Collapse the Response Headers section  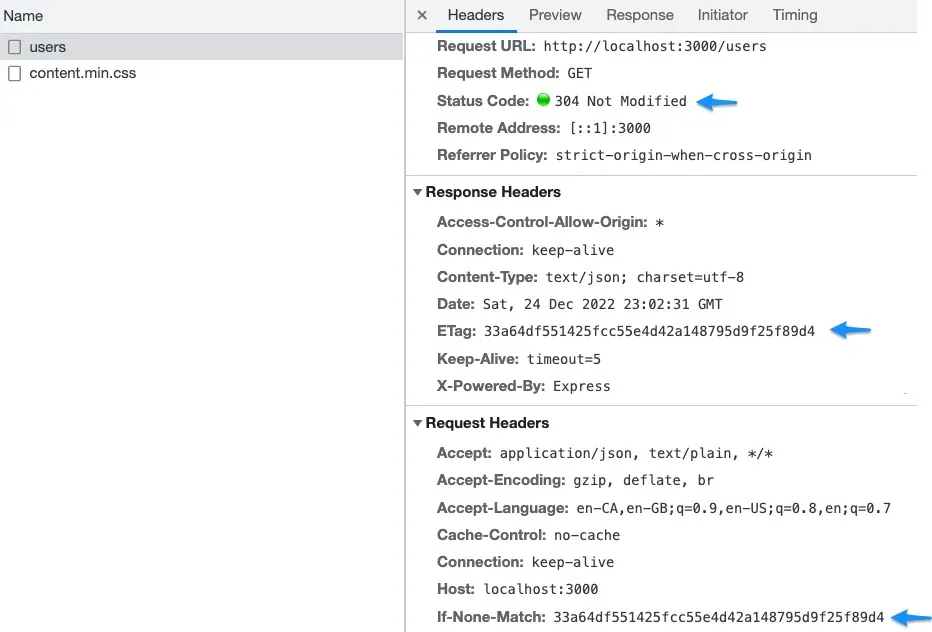pyautogui.click(x=418, y=192)
